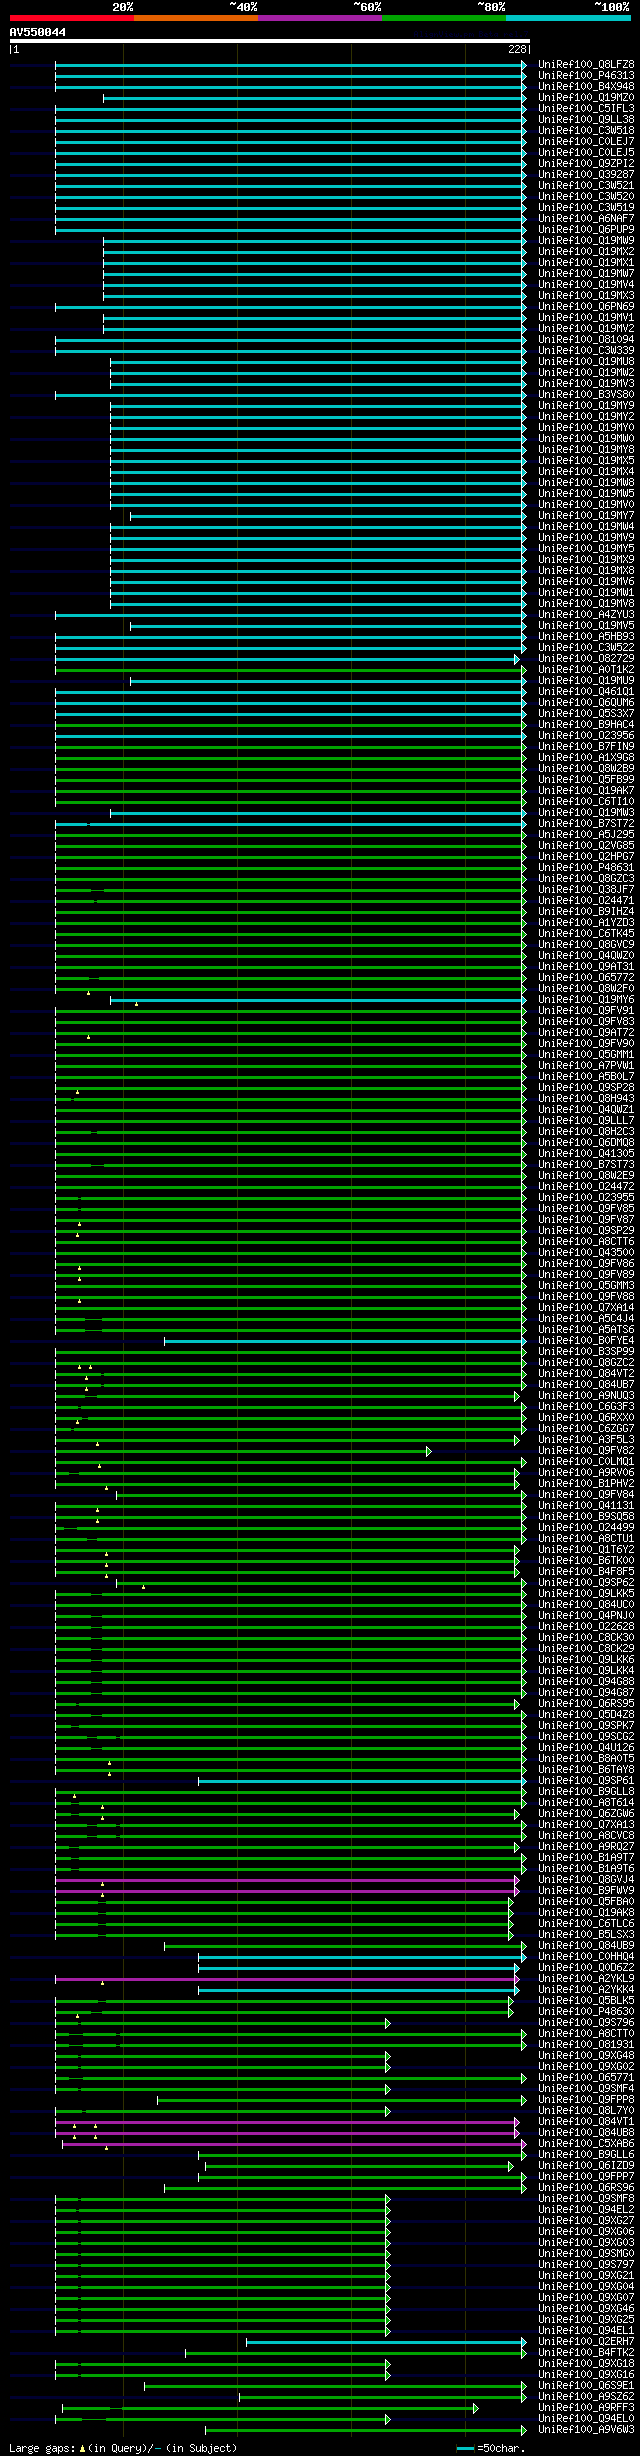
Task: Click the UniRef100_Q6PN69 label
Action: tap(586, 307)
